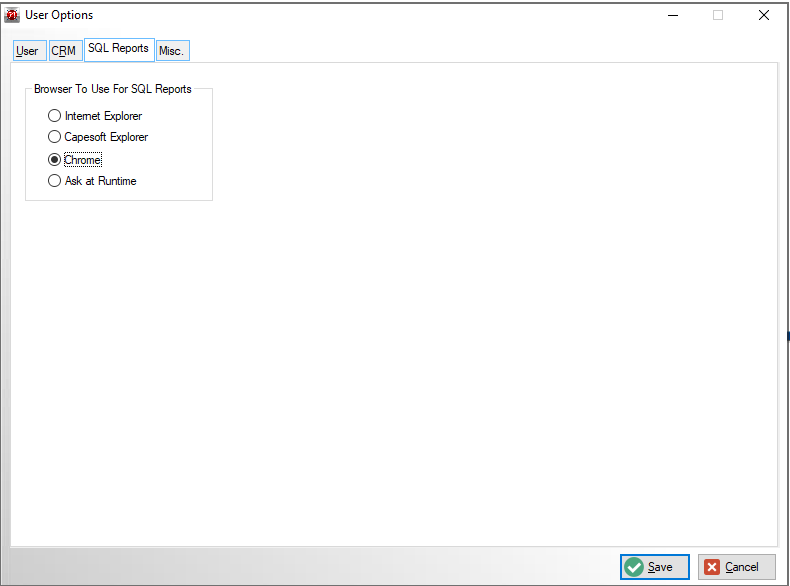Close the User Options window
The image size is (790, 586).
coord(764,15)
